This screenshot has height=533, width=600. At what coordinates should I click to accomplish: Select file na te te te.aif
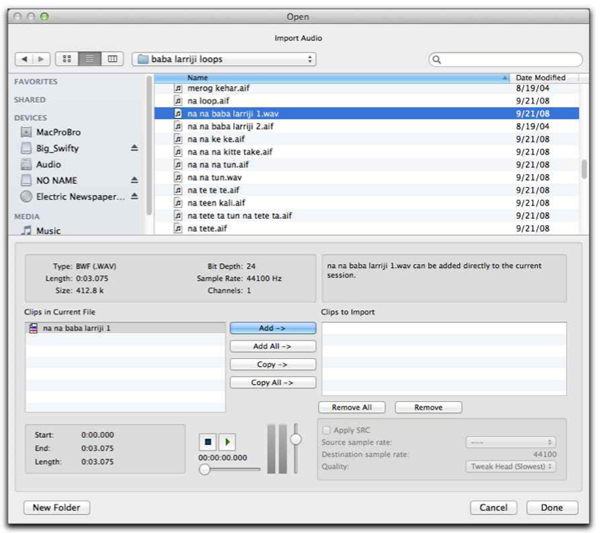(367, 190)
